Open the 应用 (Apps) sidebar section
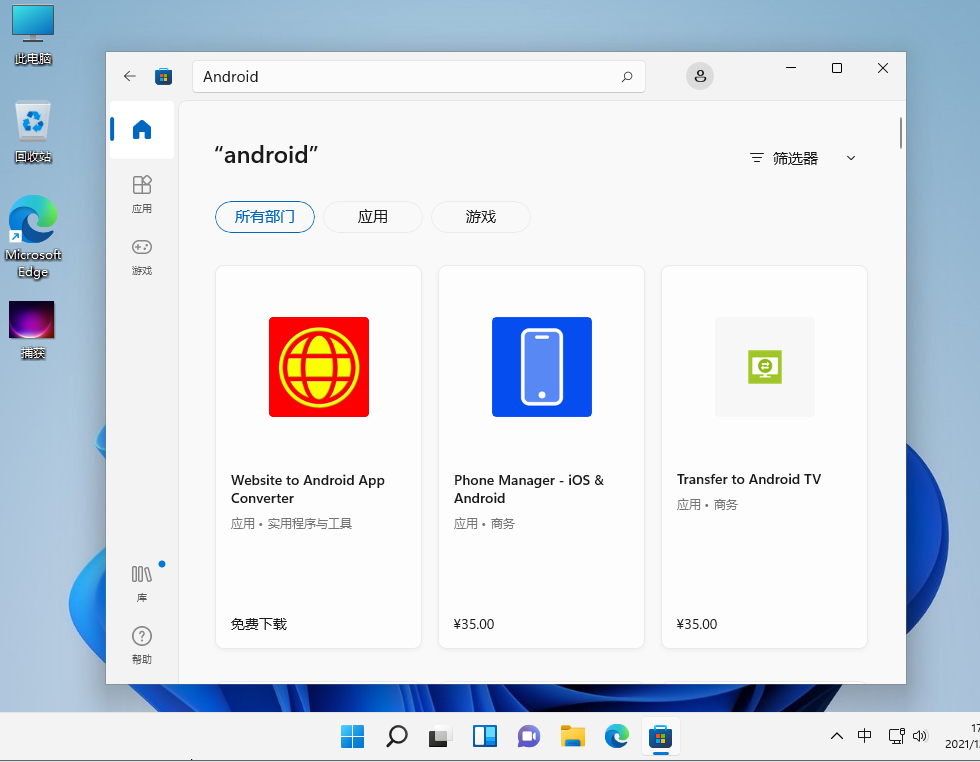The width and height of the screenshot is (980, 762). pyautogui.click(x=142, y=194)
